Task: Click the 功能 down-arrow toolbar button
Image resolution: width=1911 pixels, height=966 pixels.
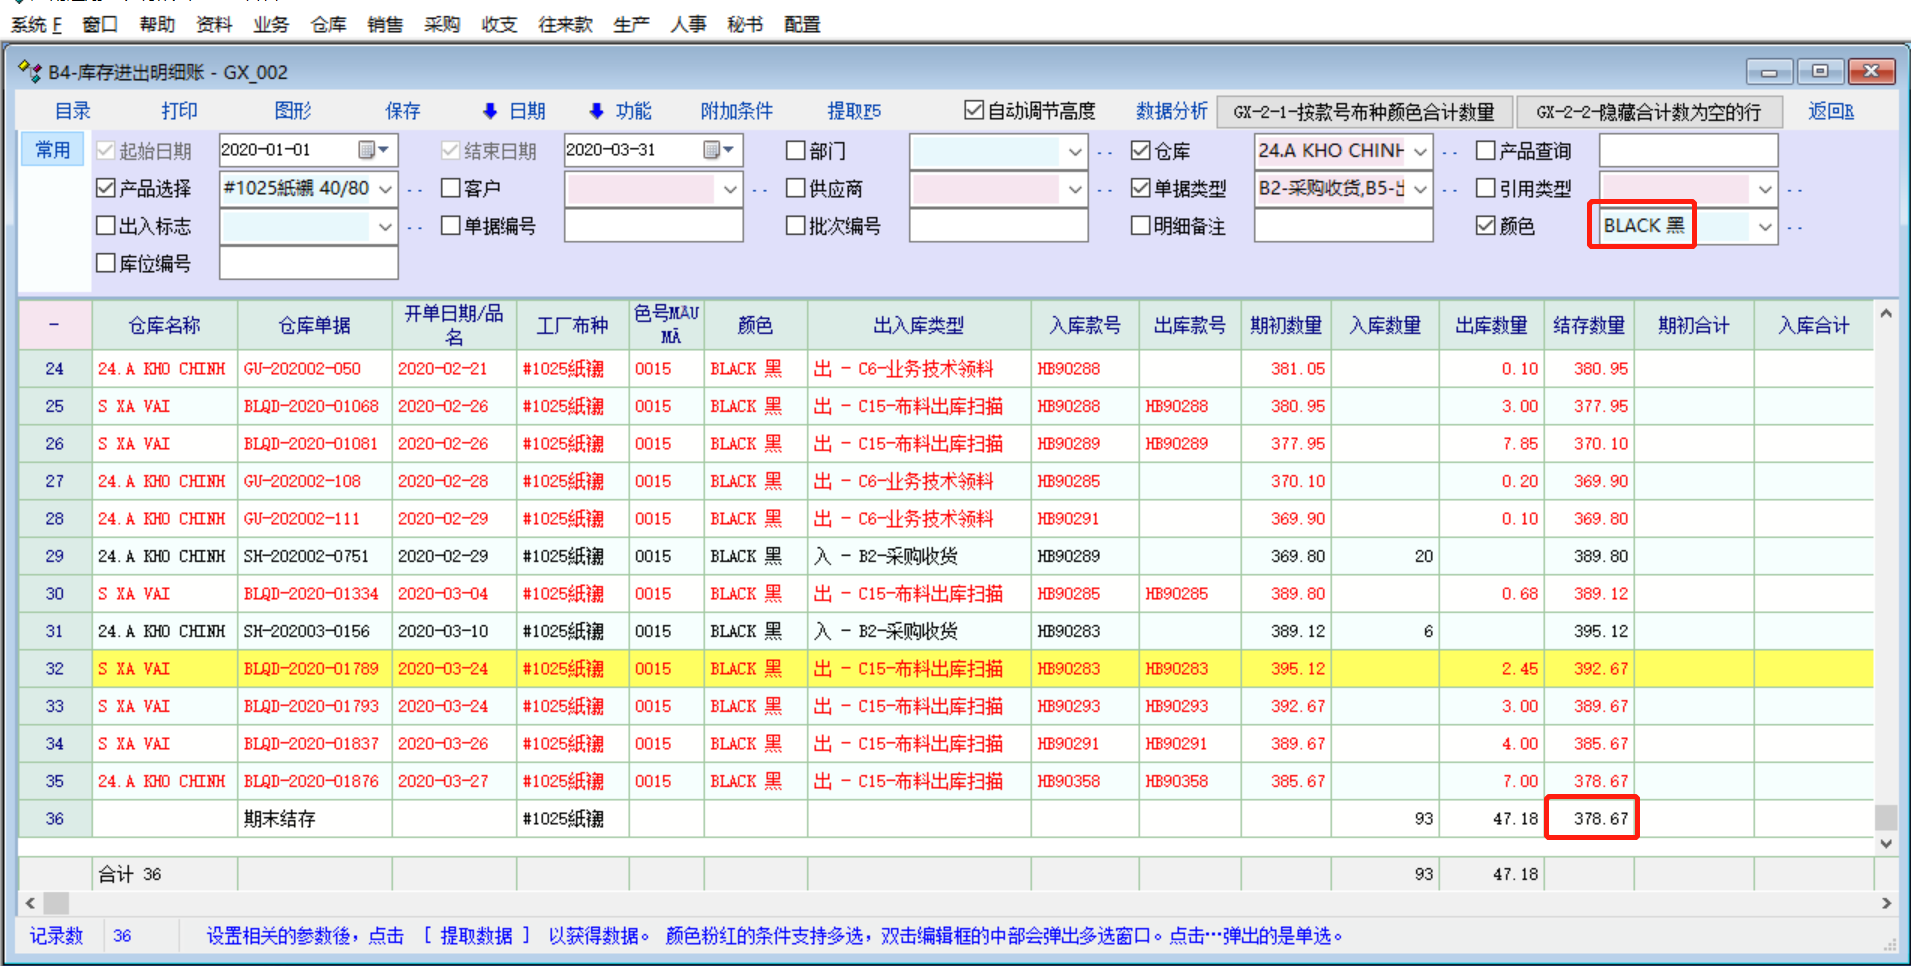Action: 620,111
